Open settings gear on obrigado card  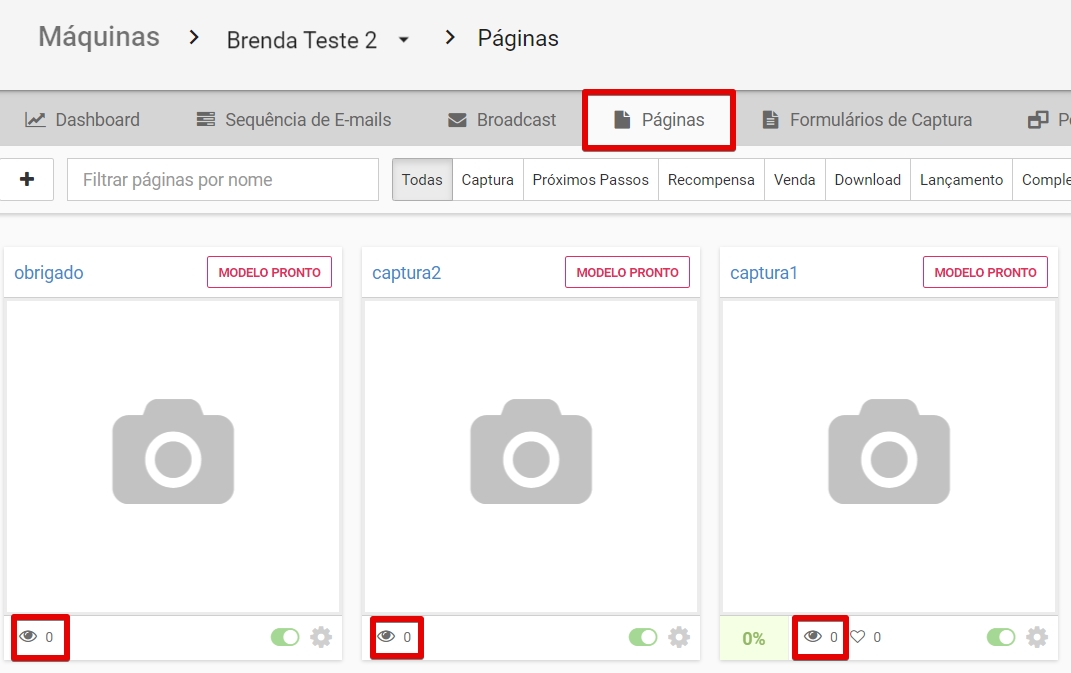pos(321,637)
